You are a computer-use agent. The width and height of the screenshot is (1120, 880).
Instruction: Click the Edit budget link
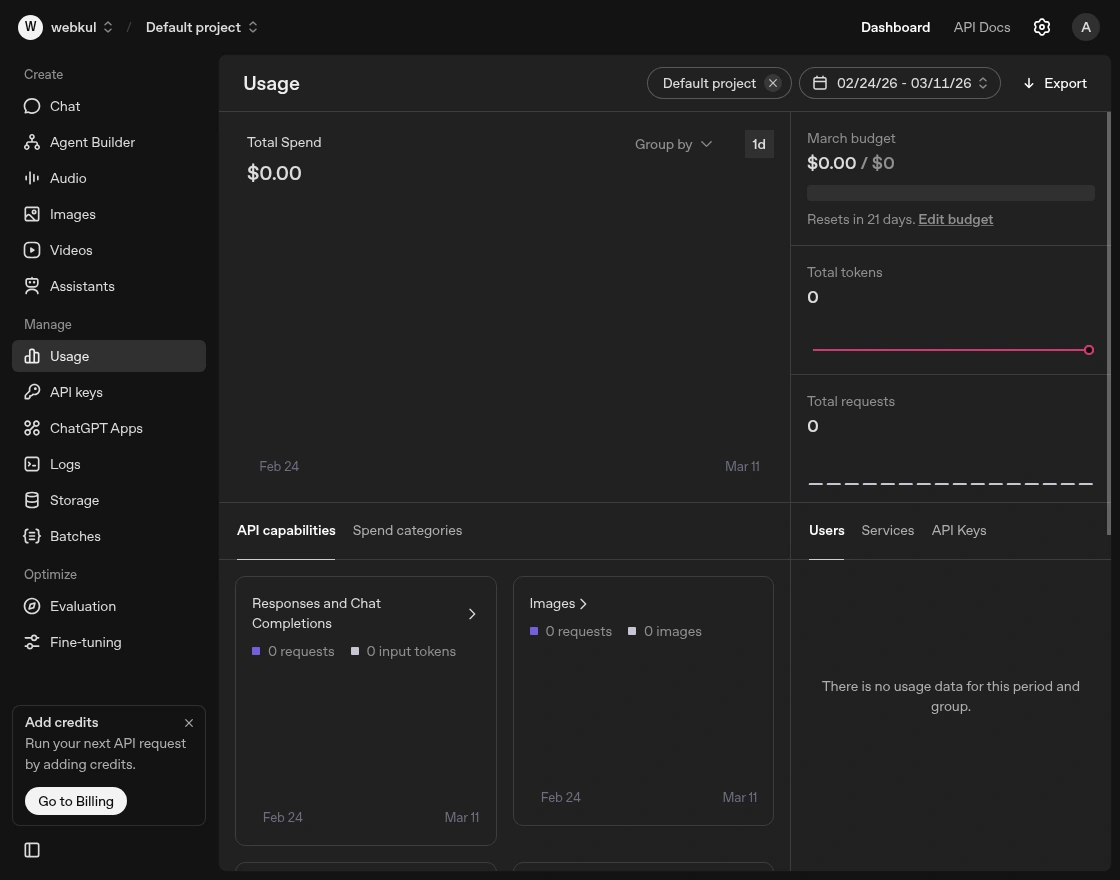click(x=955, y=219)
